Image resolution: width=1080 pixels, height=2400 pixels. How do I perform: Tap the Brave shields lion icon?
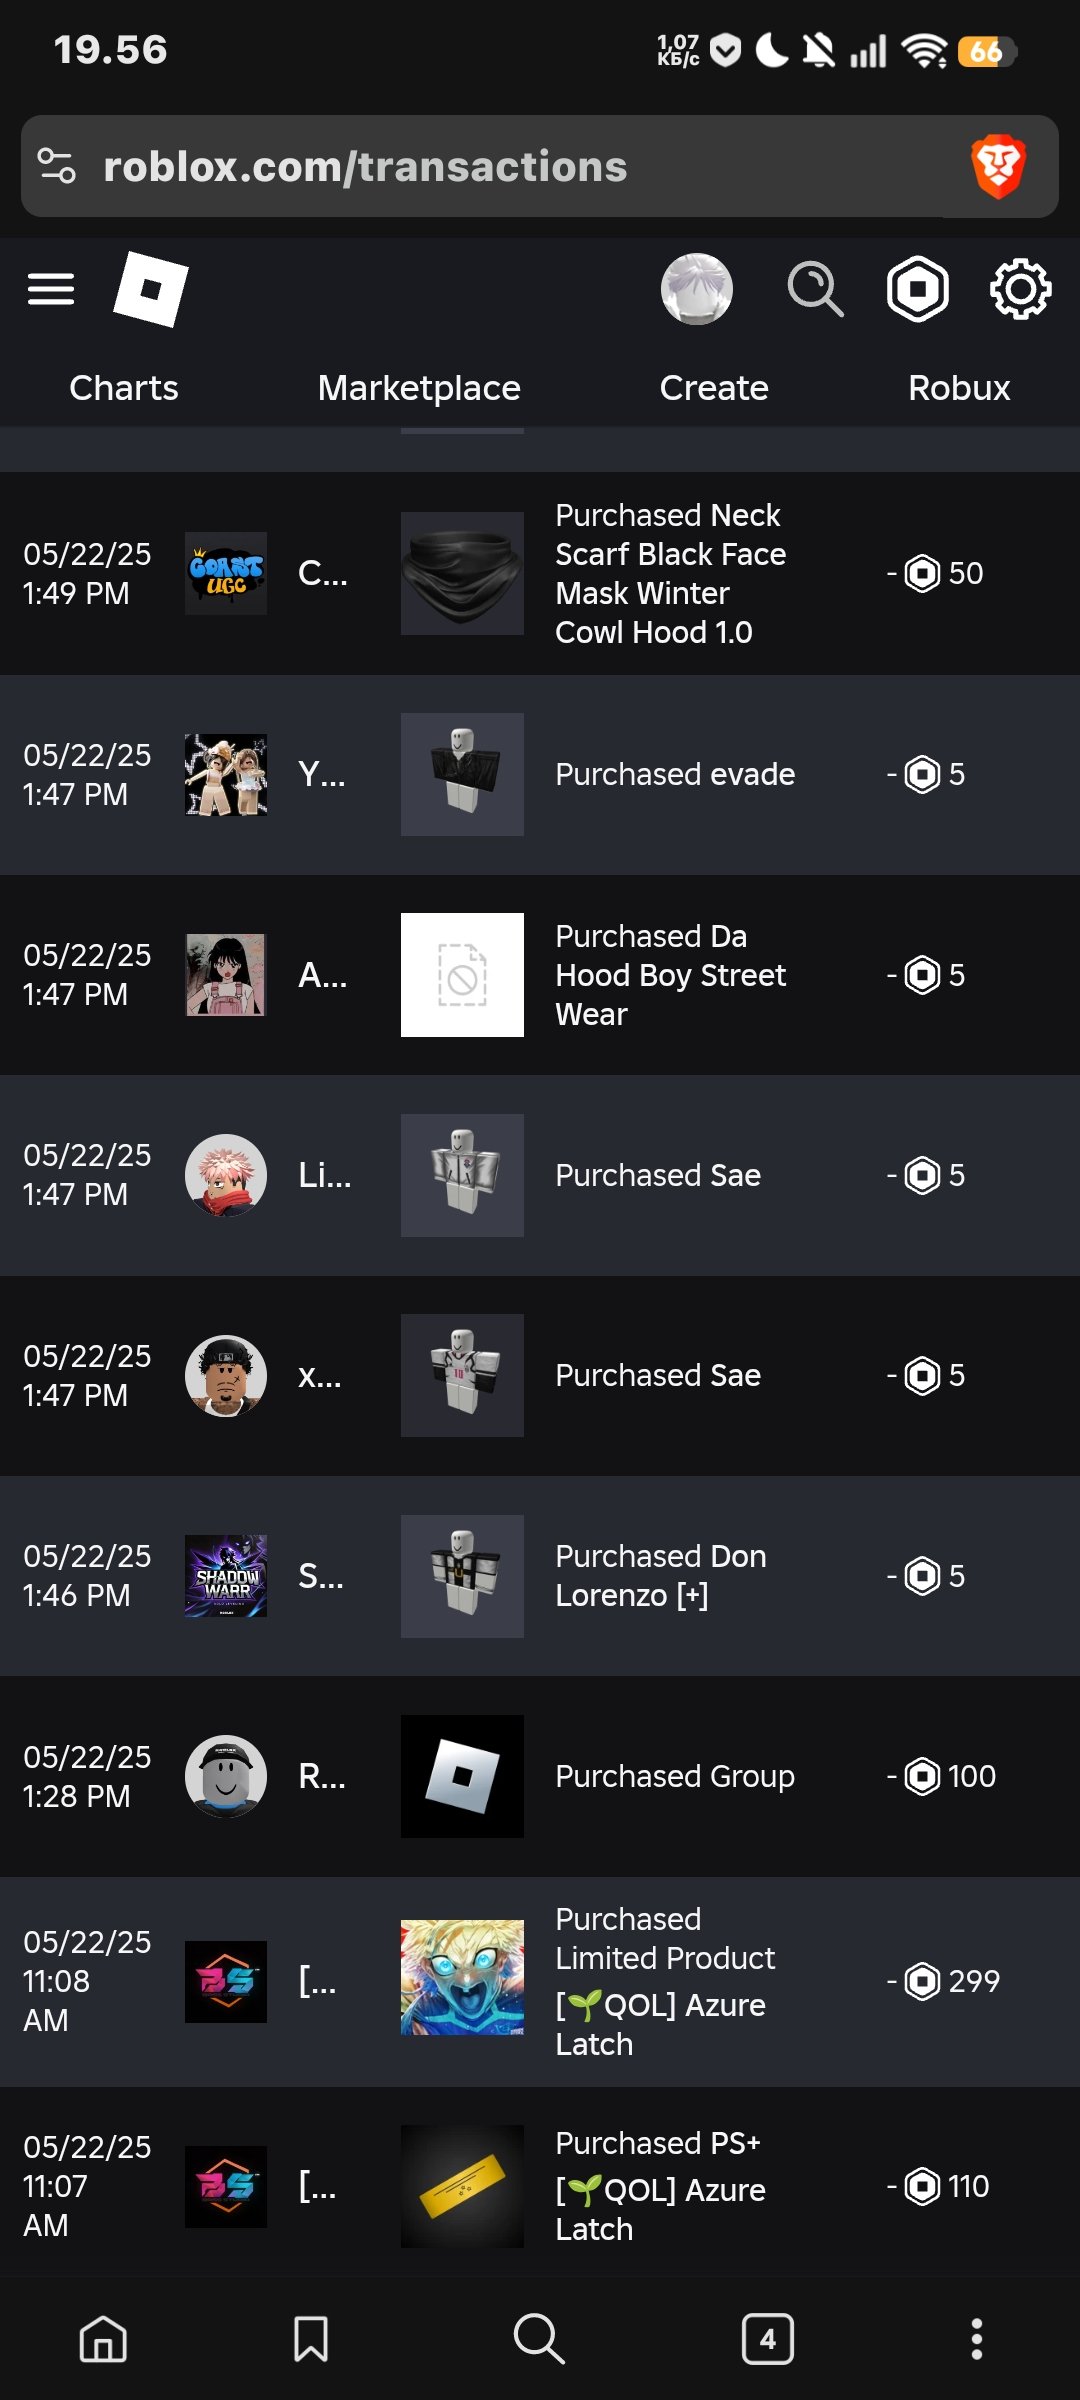coord(998,166)
